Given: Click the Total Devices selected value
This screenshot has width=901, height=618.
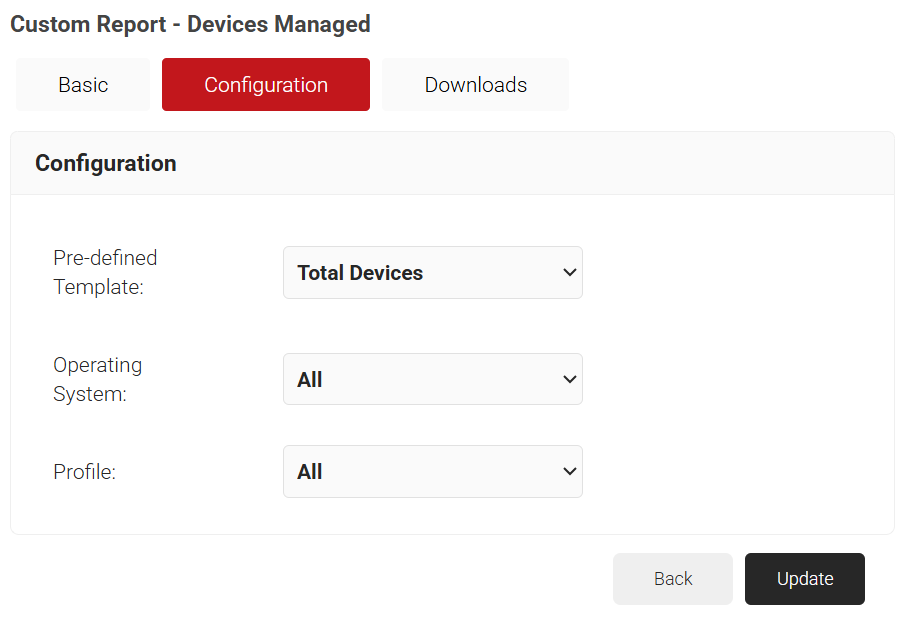Looking at the screenshot, I should click(360, 273).
